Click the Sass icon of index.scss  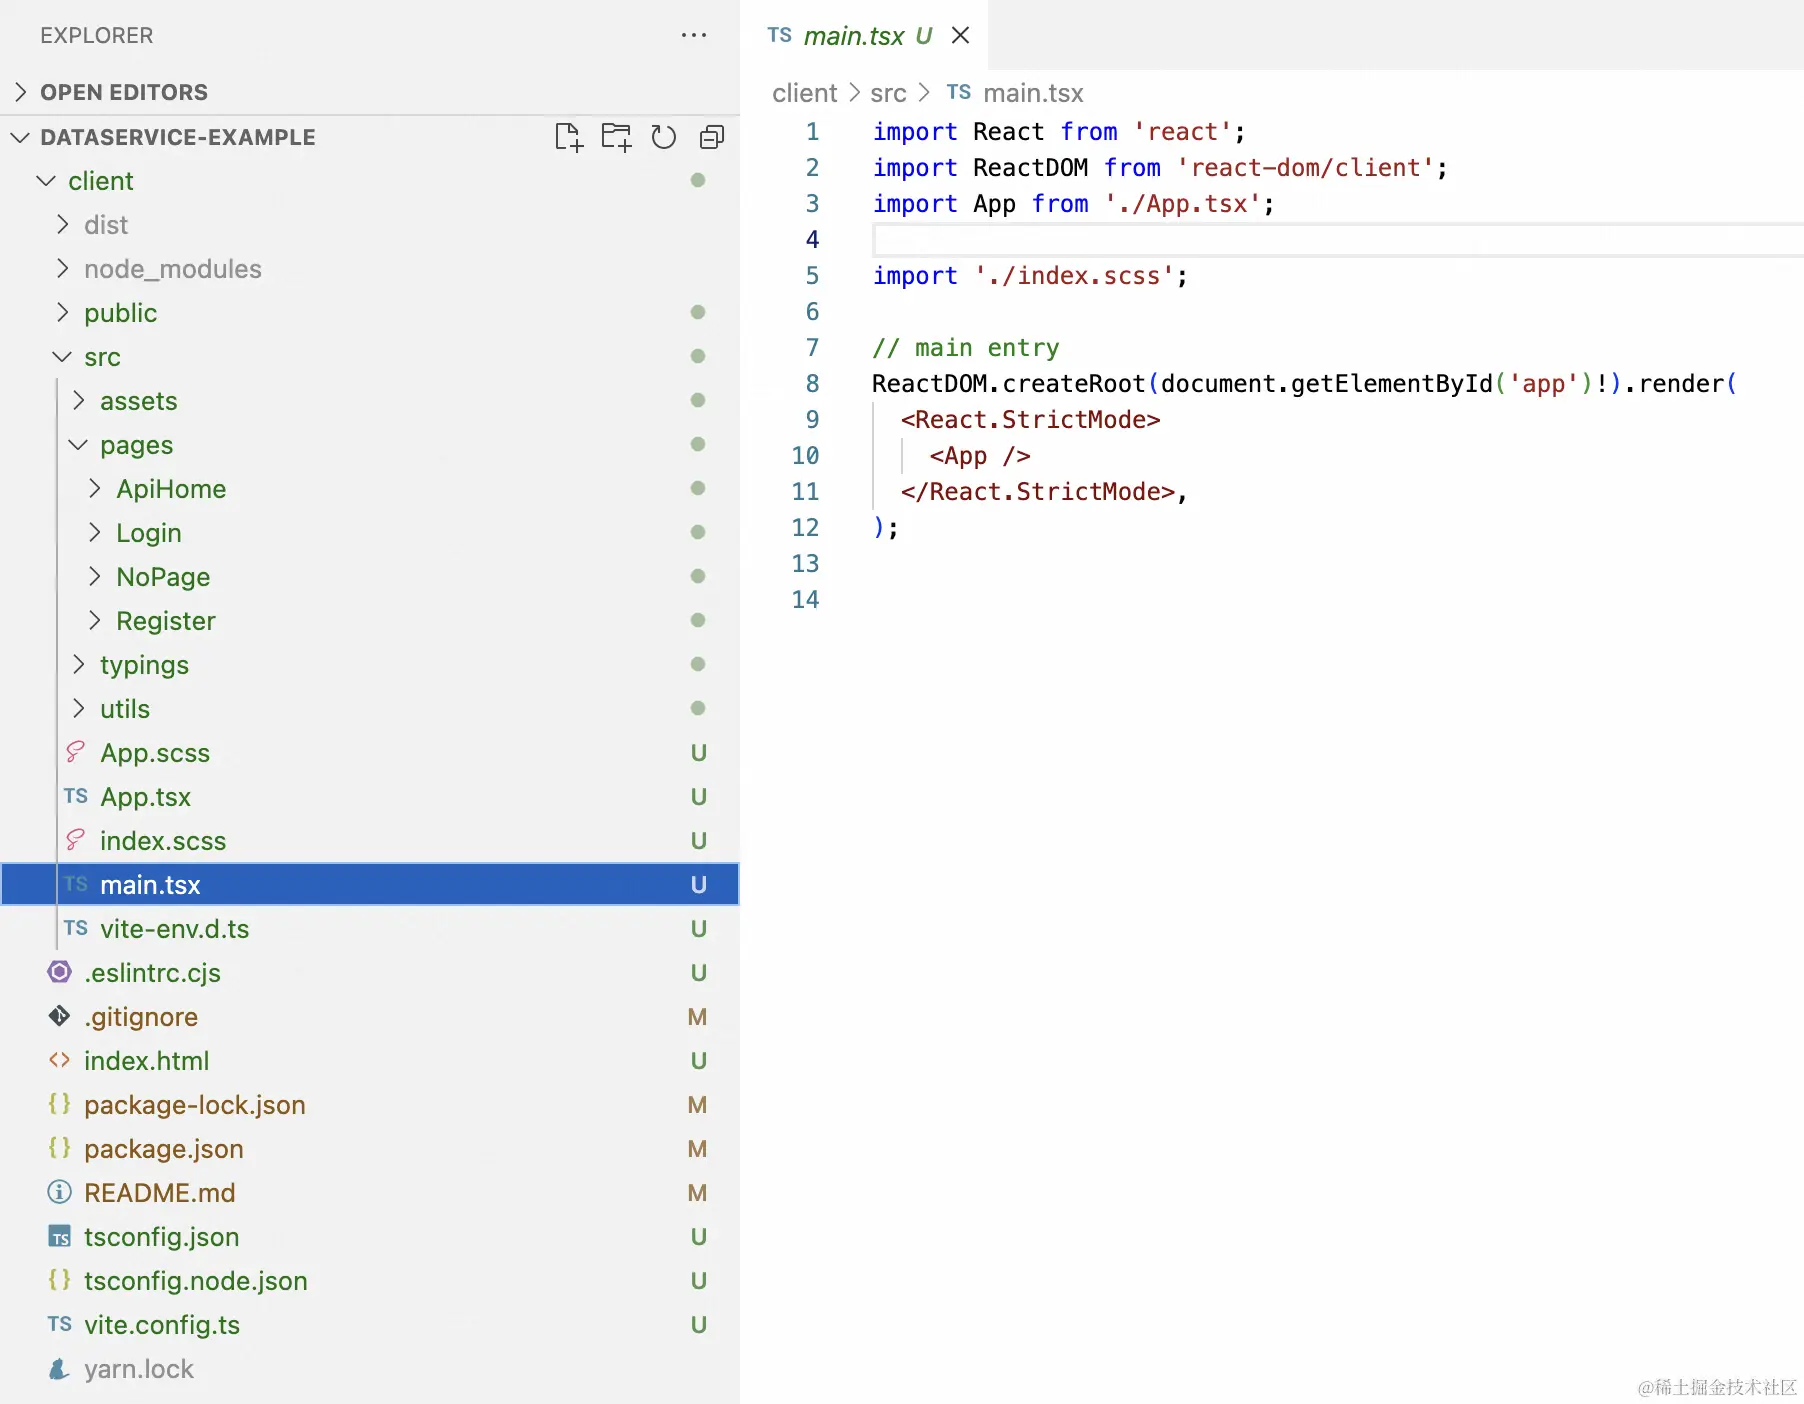click(75, 840)
